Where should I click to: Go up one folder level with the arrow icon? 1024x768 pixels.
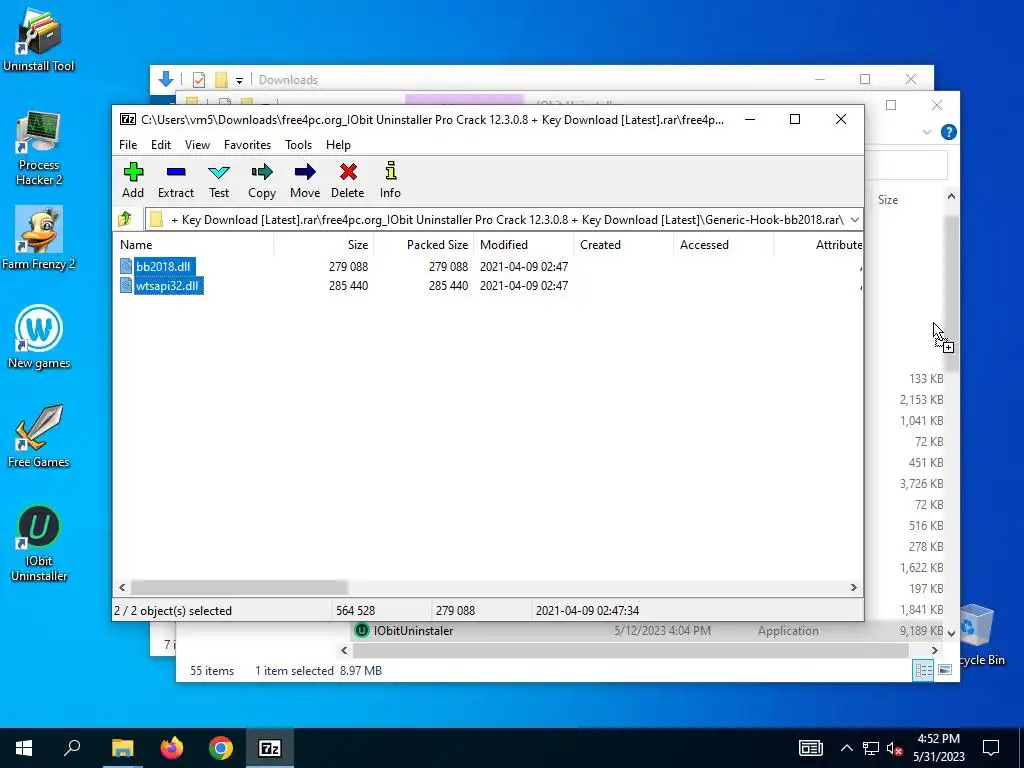[x=125, y=219]
